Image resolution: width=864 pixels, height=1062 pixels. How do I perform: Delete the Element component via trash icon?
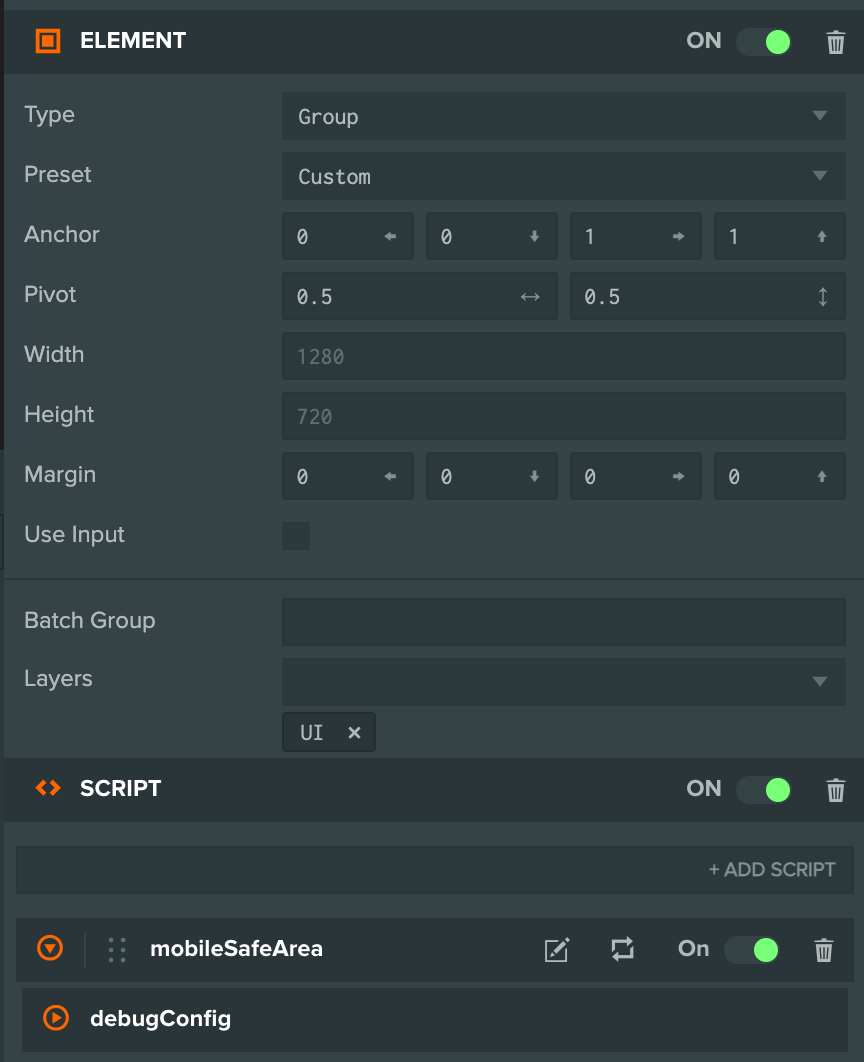(x=836, y=42)
